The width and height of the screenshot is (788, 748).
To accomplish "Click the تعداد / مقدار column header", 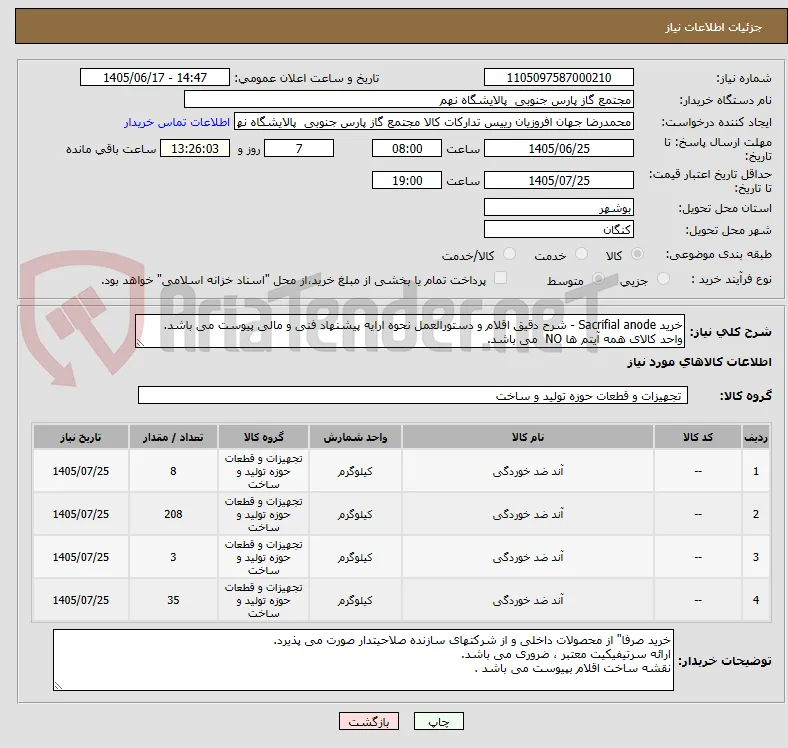I will (x=173, y=437).
